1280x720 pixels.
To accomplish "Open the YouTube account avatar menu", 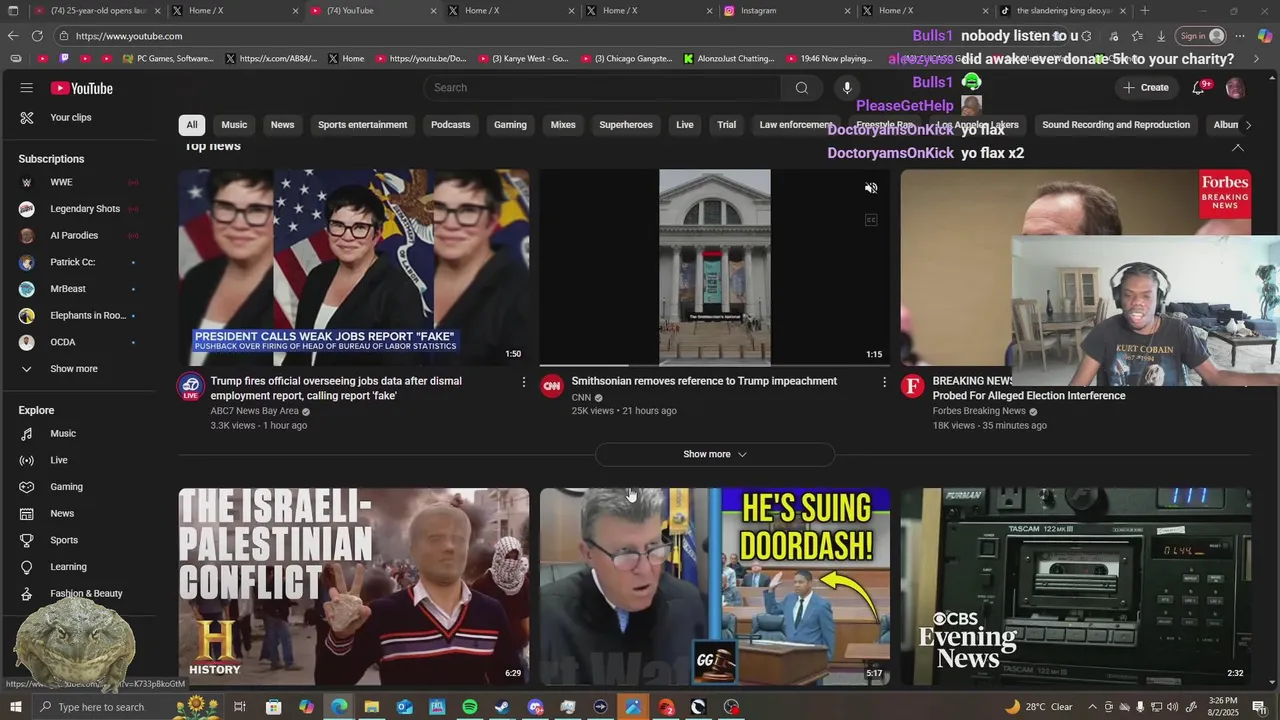I will [x=1235, y=88].
